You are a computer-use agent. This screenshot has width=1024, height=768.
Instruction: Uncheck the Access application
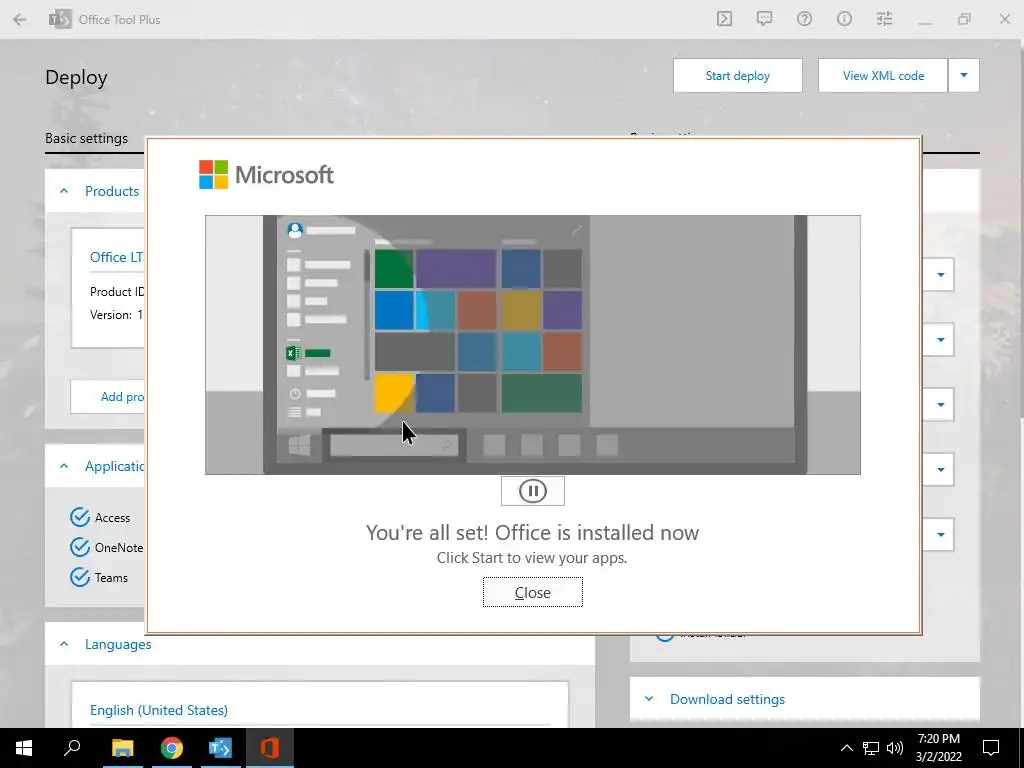80,517
